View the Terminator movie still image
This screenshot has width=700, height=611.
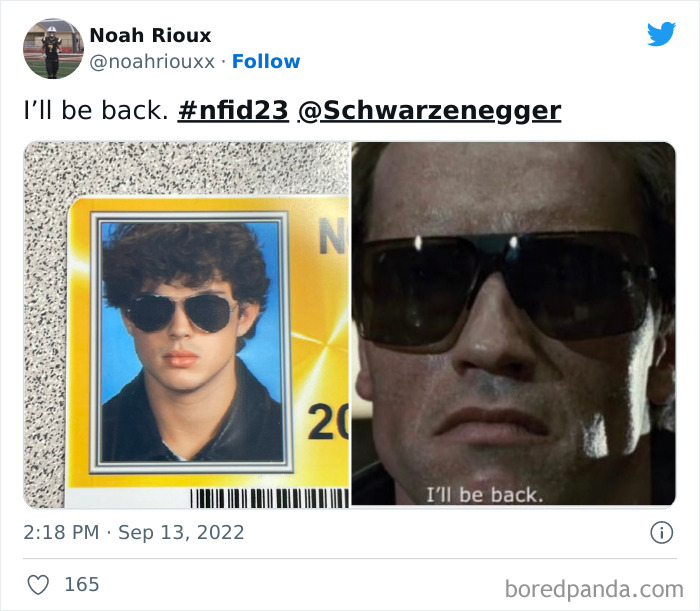pyautogui.click(x=513, y=324)
